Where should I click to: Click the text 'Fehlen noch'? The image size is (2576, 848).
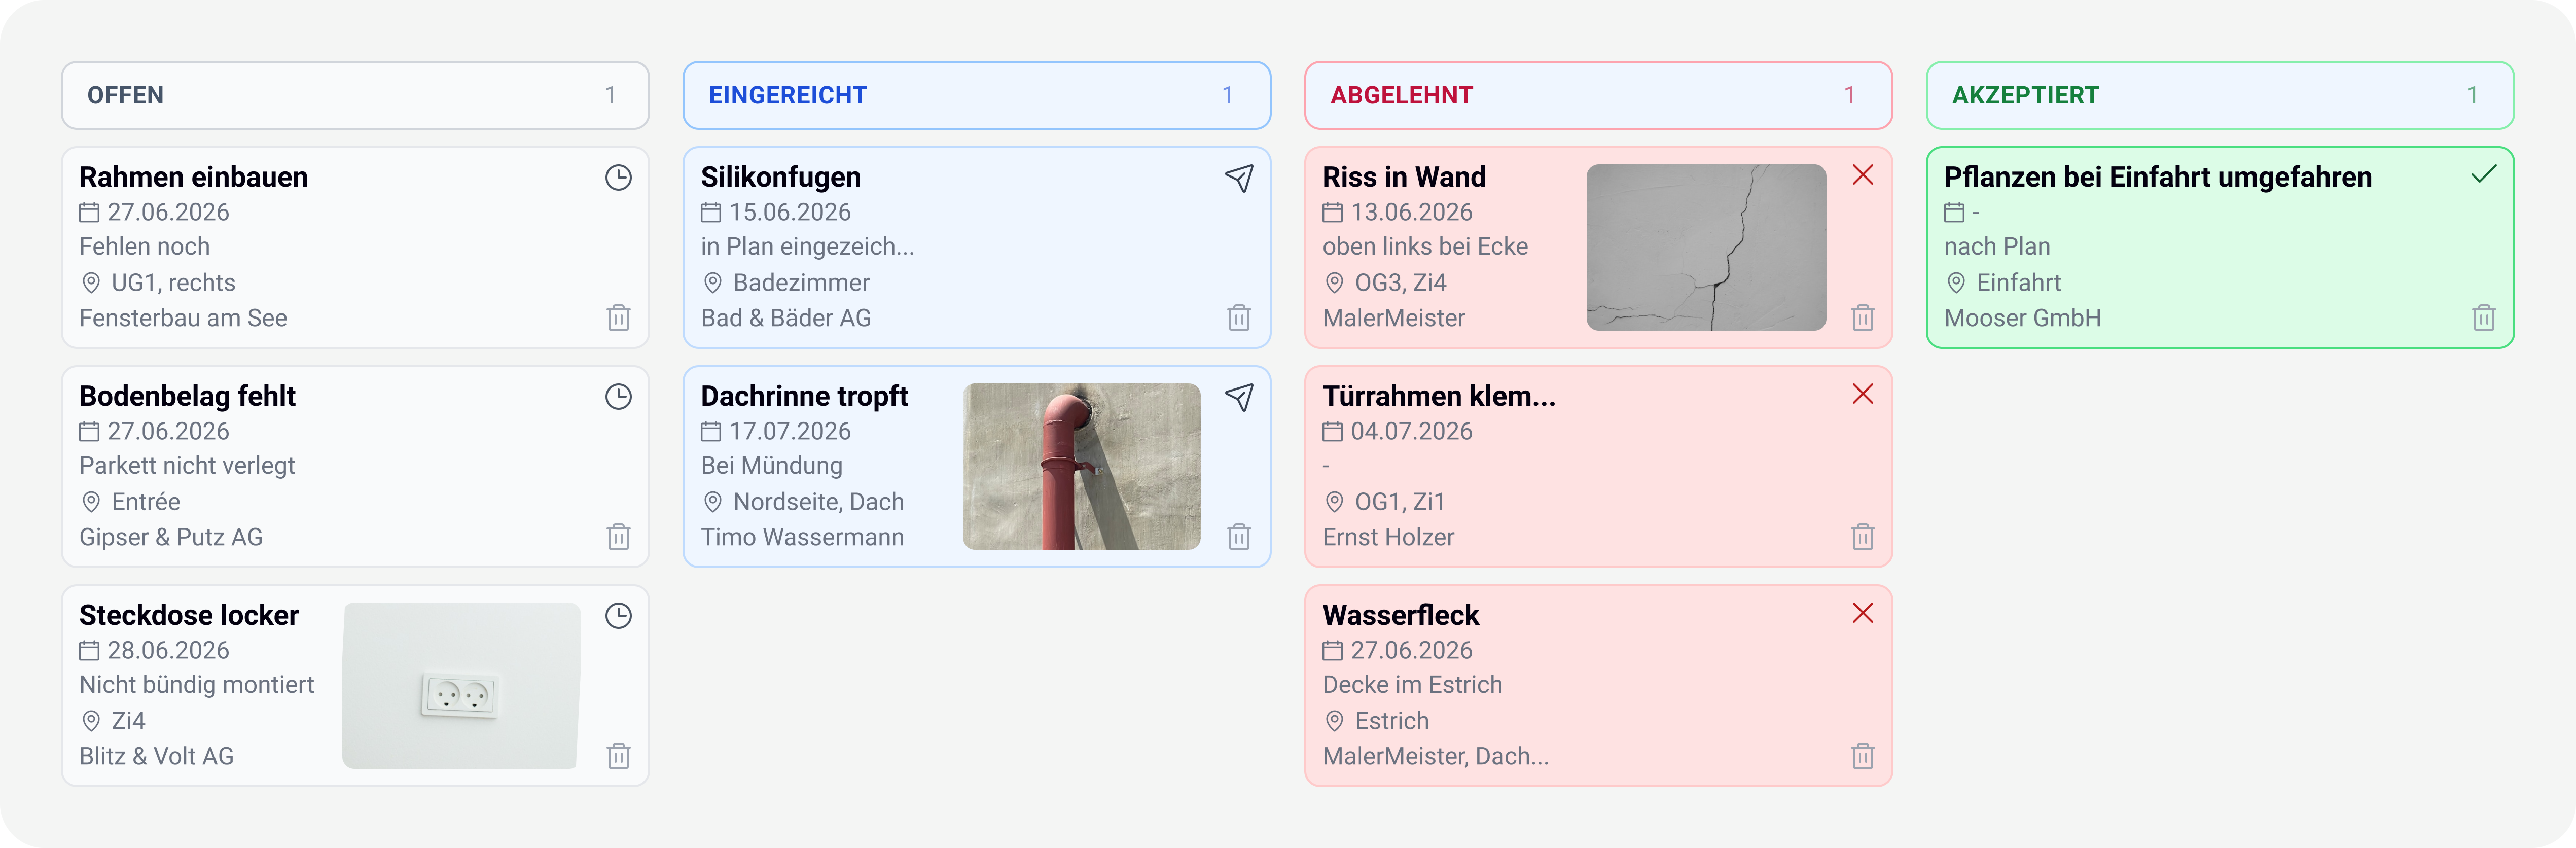tap(144, 246)
